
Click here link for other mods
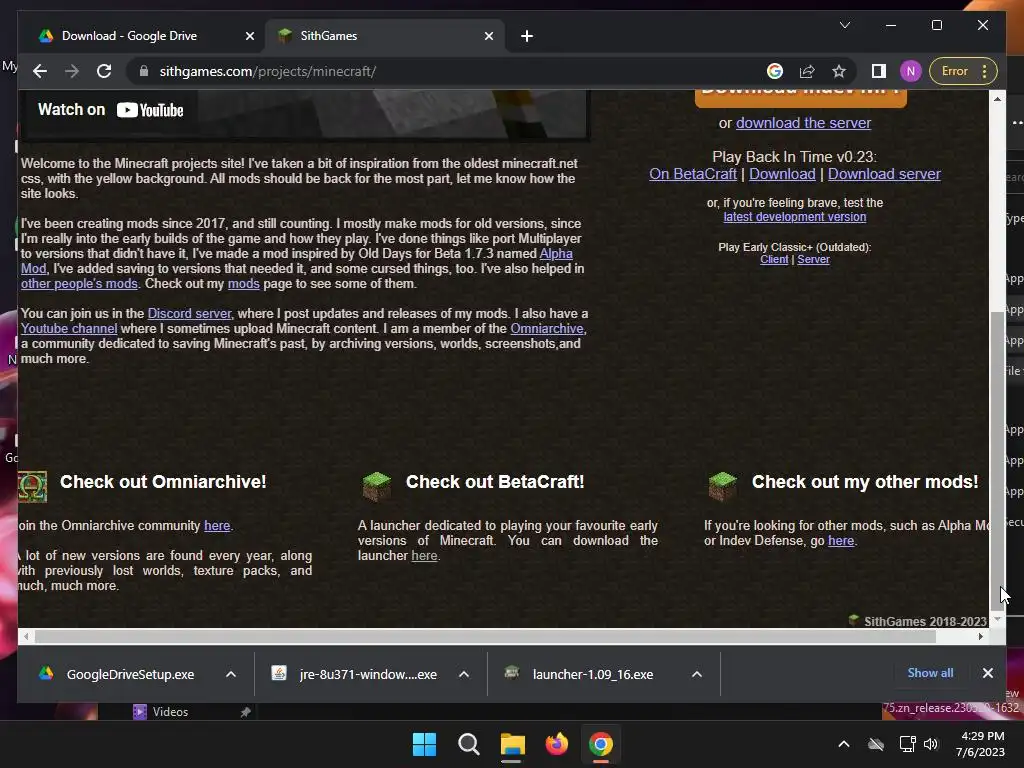tap(841, 541)
